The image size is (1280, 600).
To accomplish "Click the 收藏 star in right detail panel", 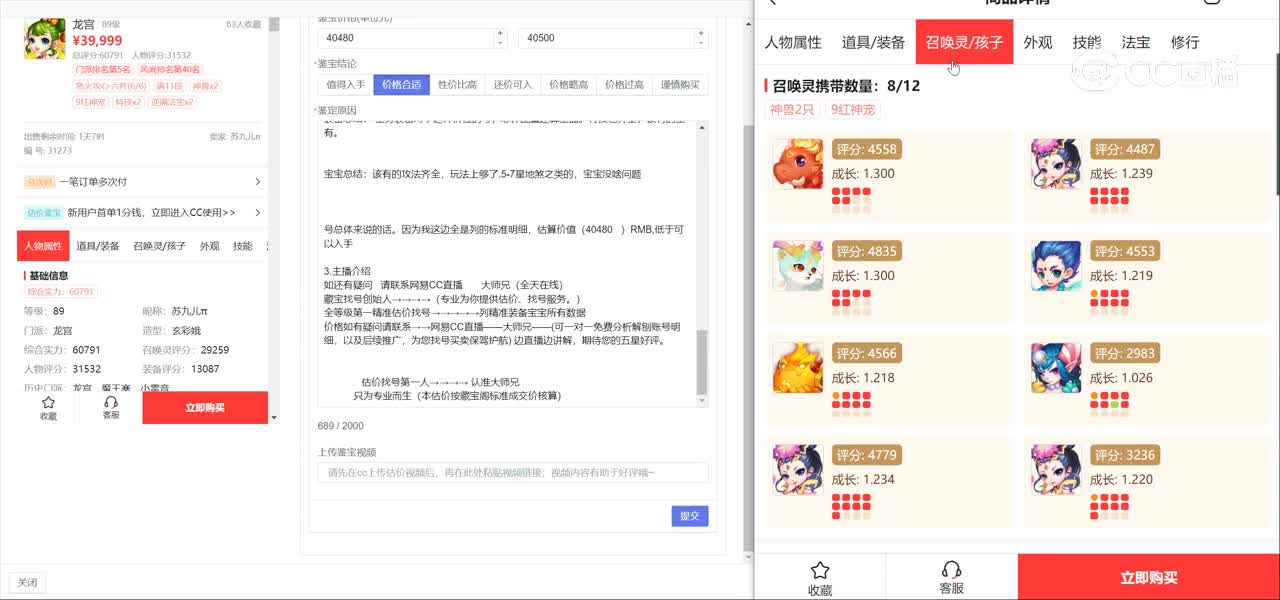I will 820,570.
